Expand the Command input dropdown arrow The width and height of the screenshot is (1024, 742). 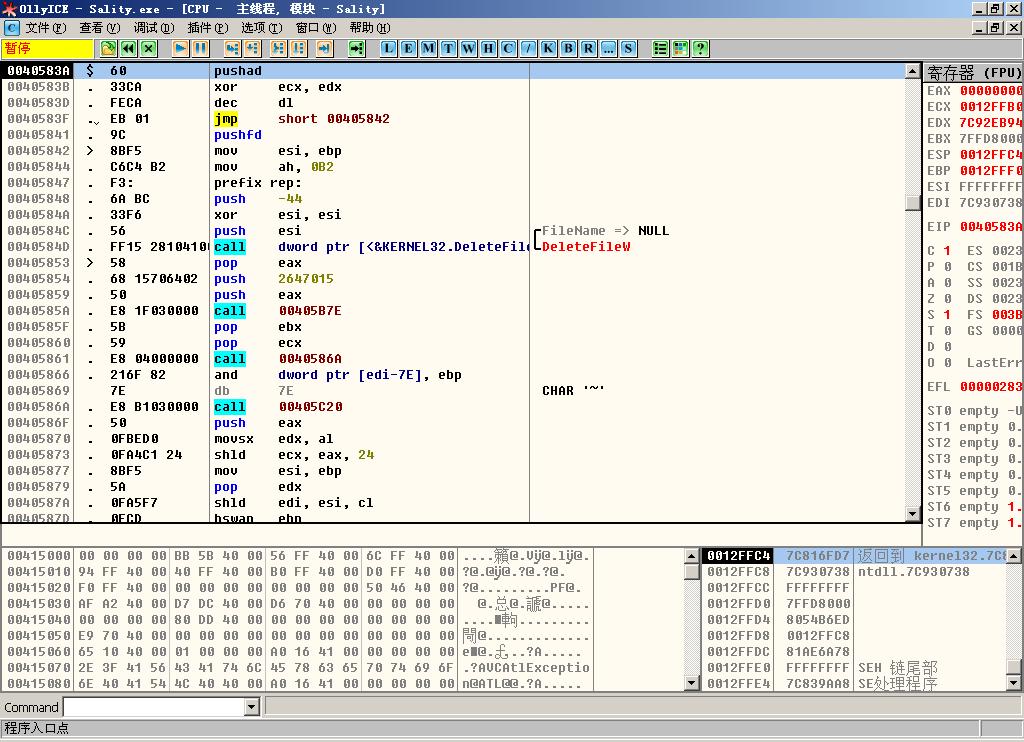coord(251,707)
